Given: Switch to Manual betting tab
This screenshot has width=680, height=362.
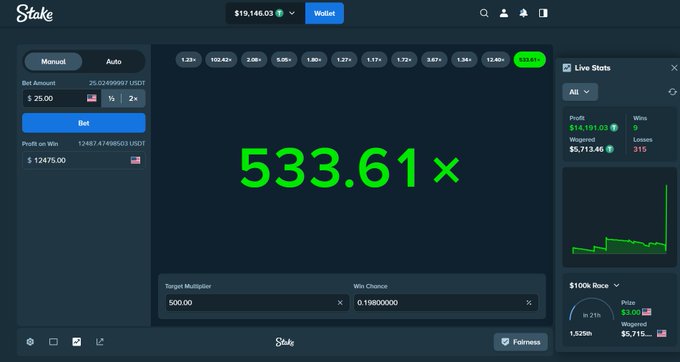Looking at the screenshot, I should click(53, 62).
